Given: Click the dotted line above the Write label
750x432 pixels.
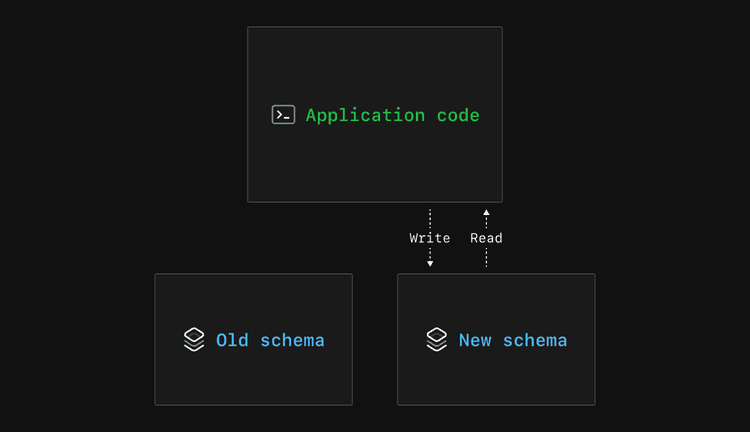Looking at the screenshot, I should pyautogui.click(x=430, y=219).
